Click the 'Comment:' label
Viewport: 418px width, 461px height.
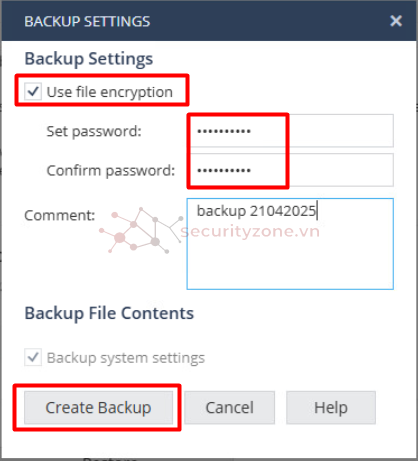[60, 215]
